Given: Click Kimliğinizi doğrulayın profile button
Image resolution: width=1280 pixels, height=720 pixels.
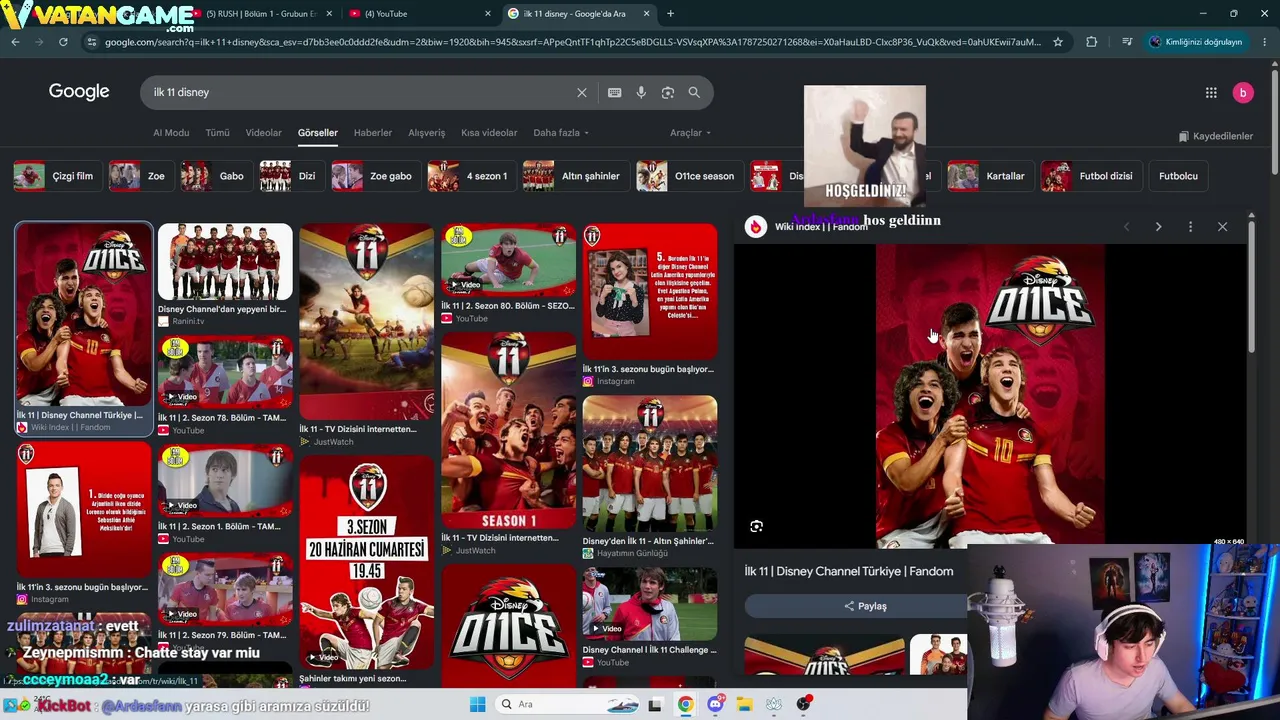Looking at the screenshot, I should (1195, 42).
